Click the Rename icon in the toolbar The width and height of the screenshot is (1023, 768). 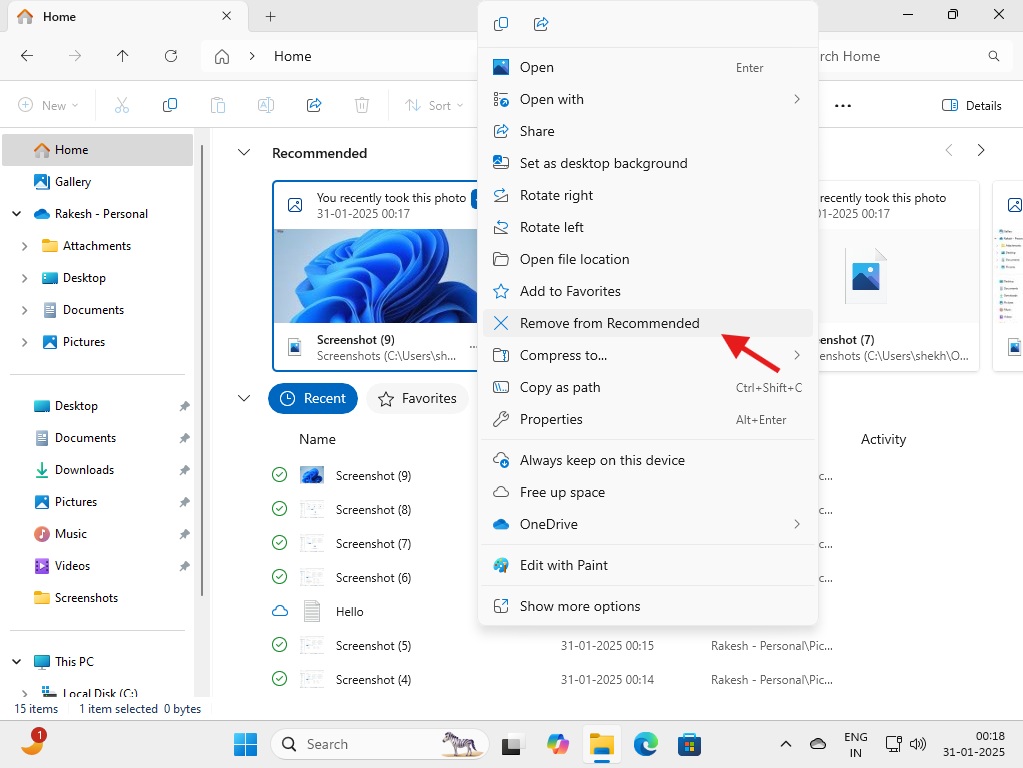(x=264, y=104)
